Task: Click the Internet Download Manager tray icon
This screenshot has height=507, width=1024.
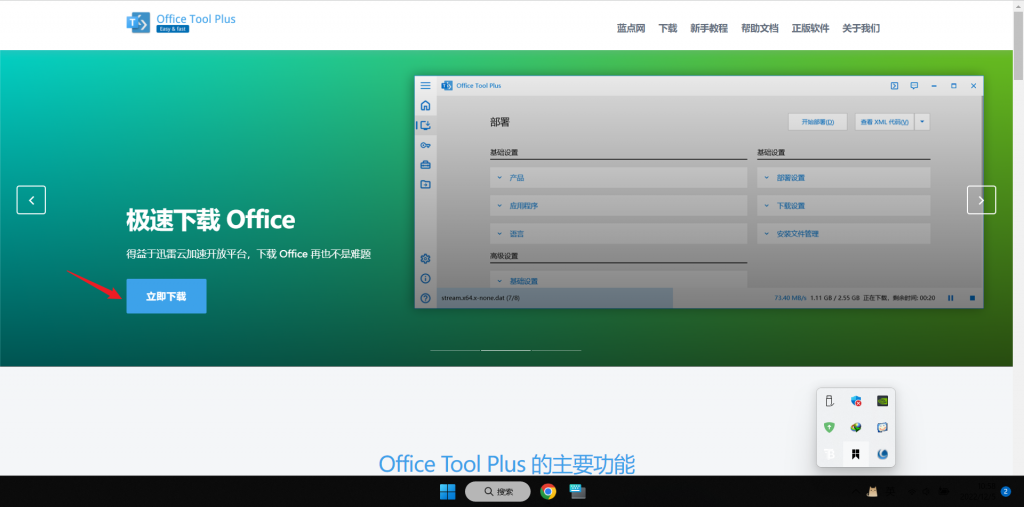Action: 856,427
